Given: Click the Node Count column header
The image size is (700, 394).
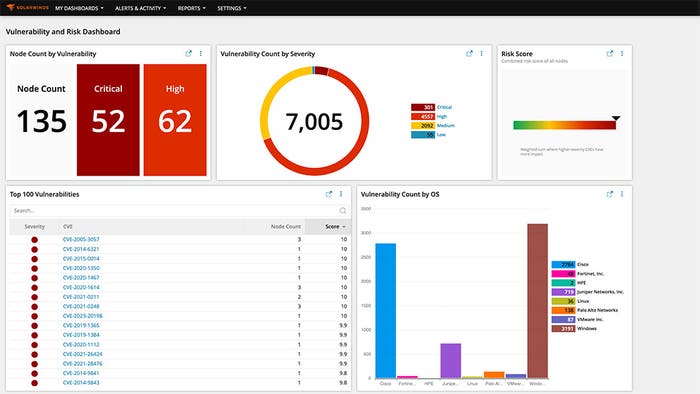Looking at the screenshot, I should (286, 227).
